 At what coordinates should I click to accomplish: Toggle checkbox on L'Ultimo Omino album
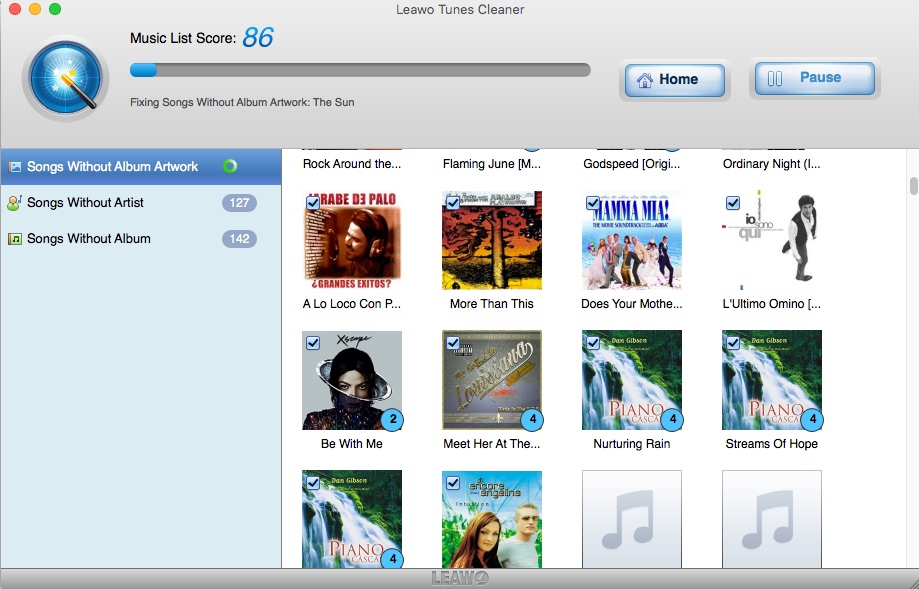point(733,203)
